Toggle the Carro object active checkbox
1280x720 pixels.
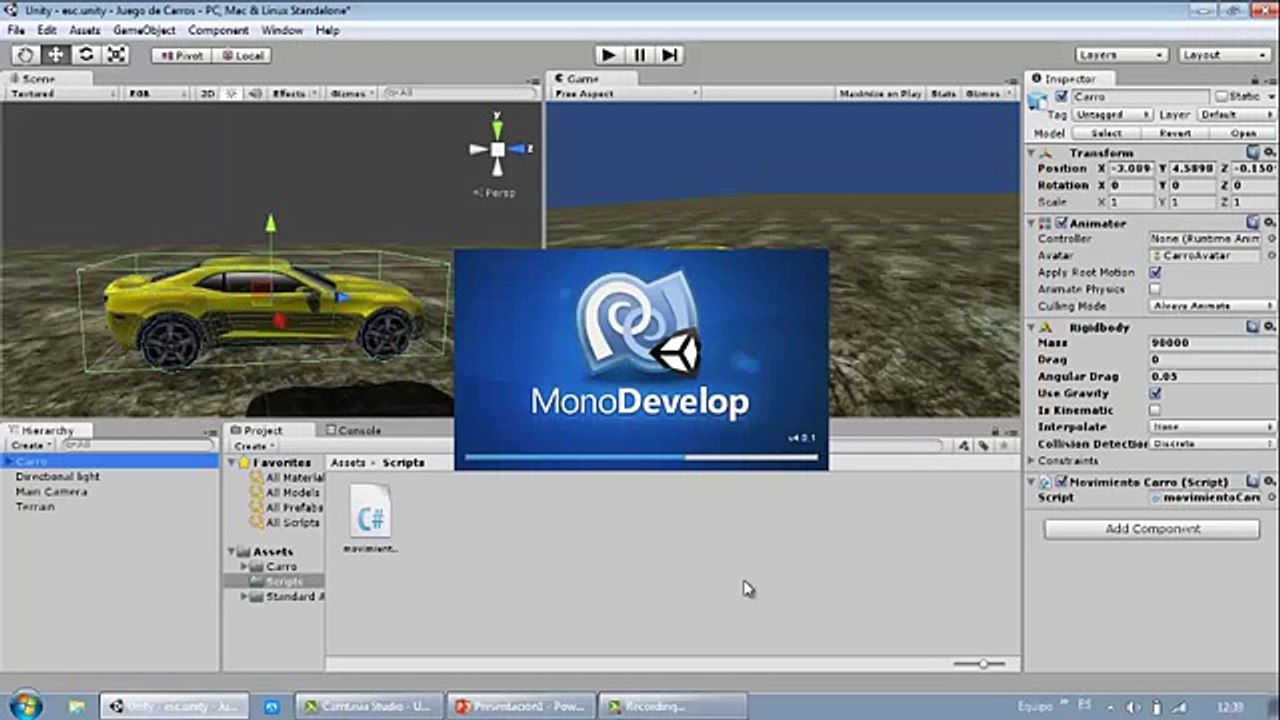coord(1062,97)
